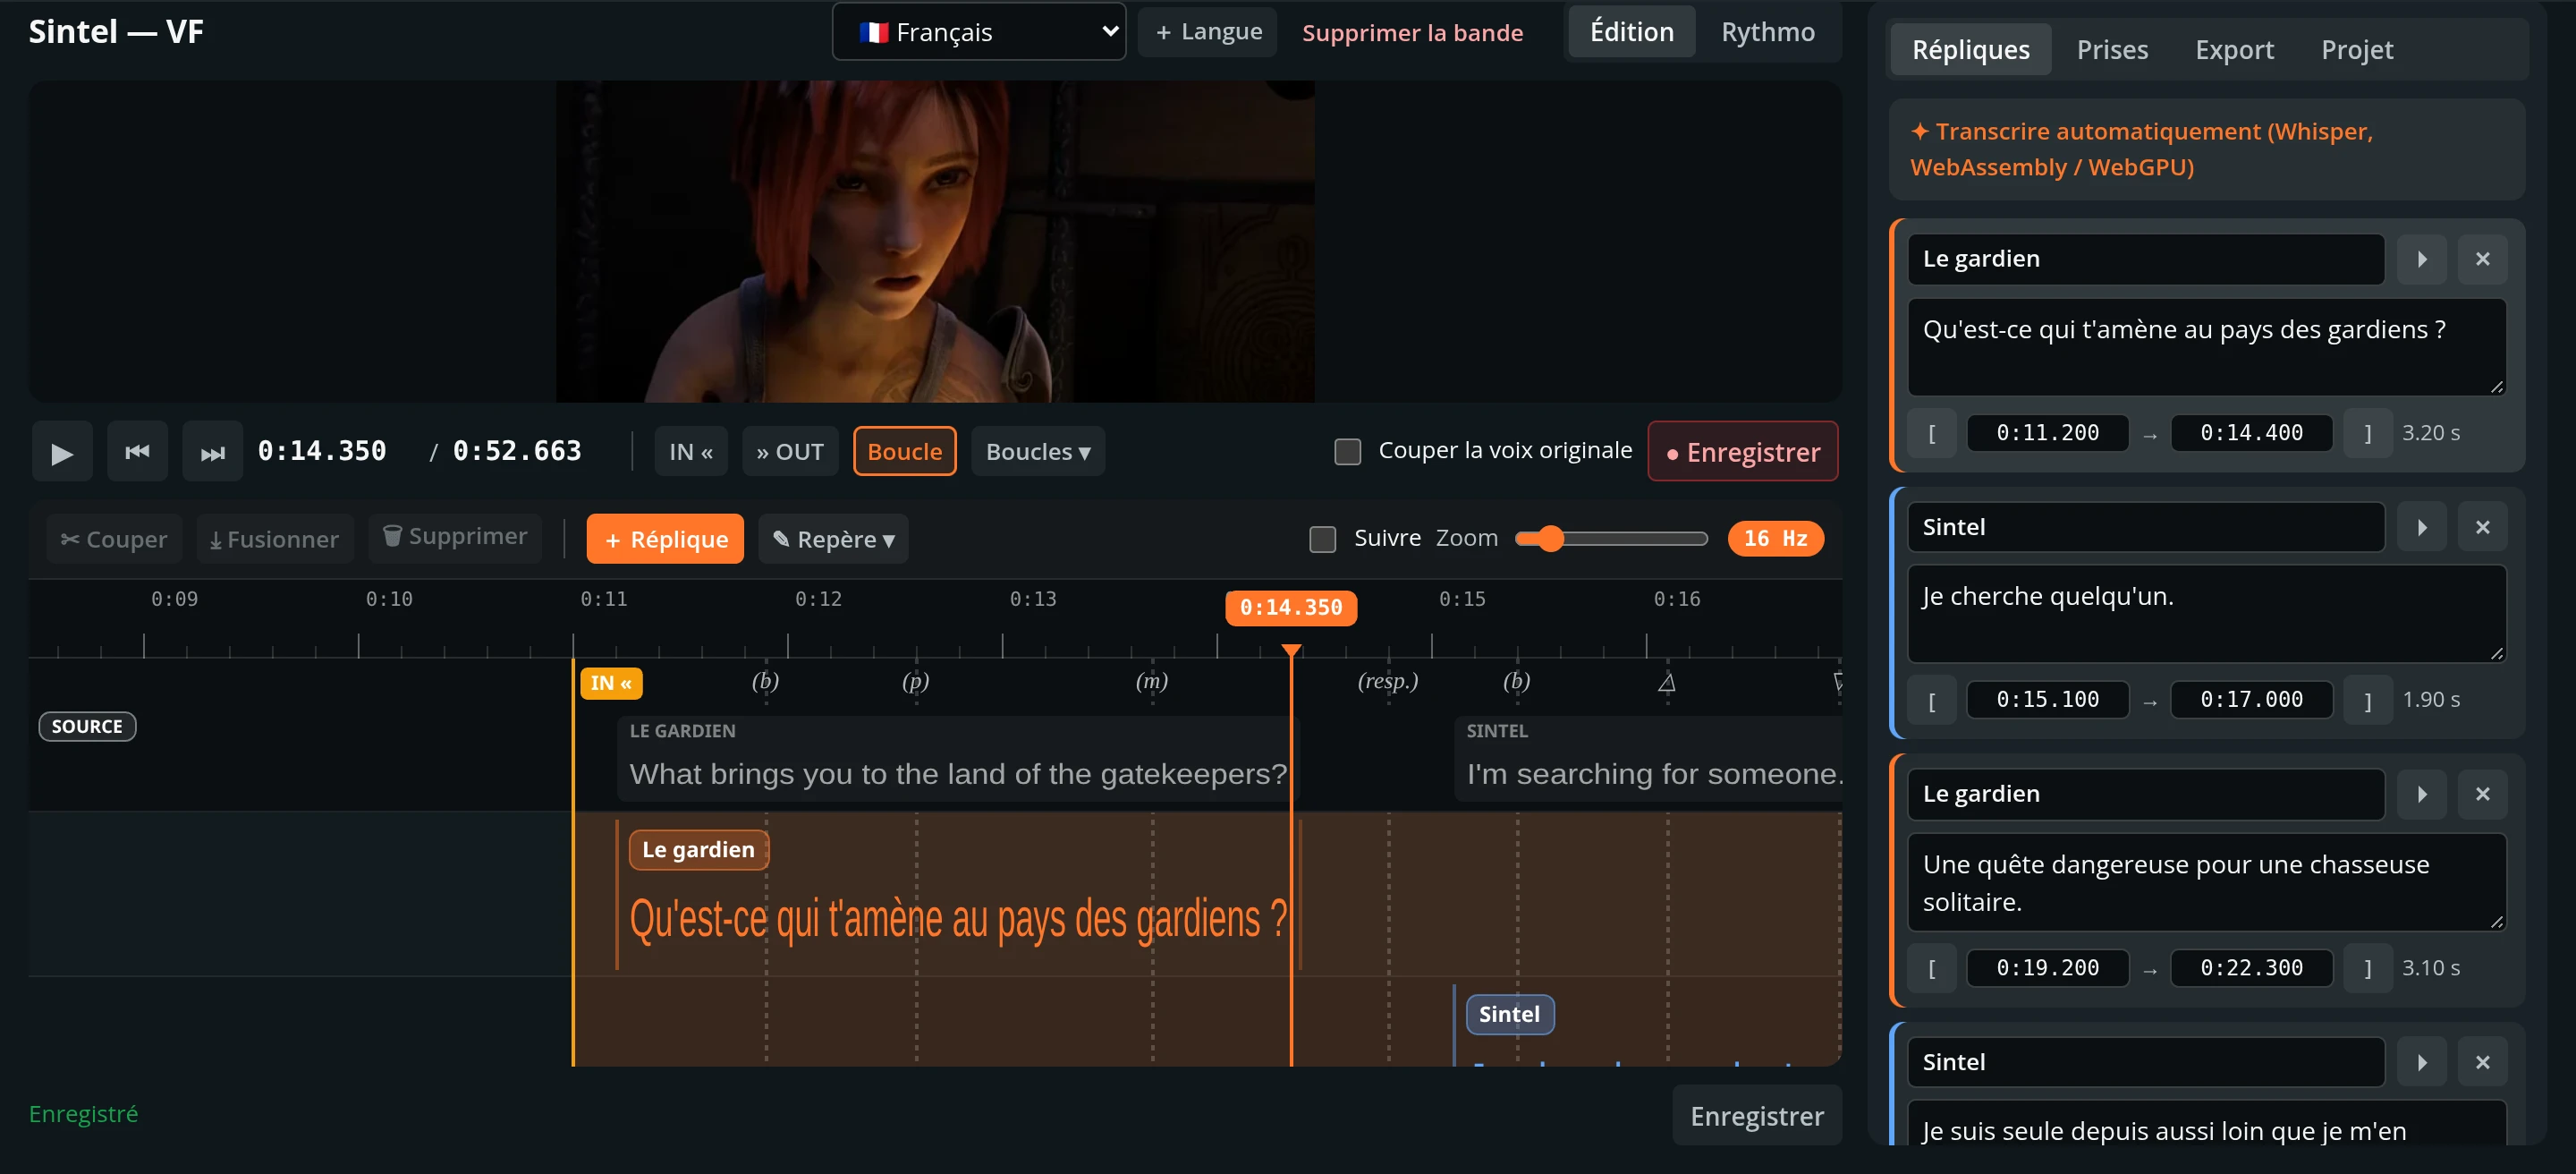Set end bracket for 0:17.000 replique
The height and width of the screenshot is (1174, 2576).
2368,700
